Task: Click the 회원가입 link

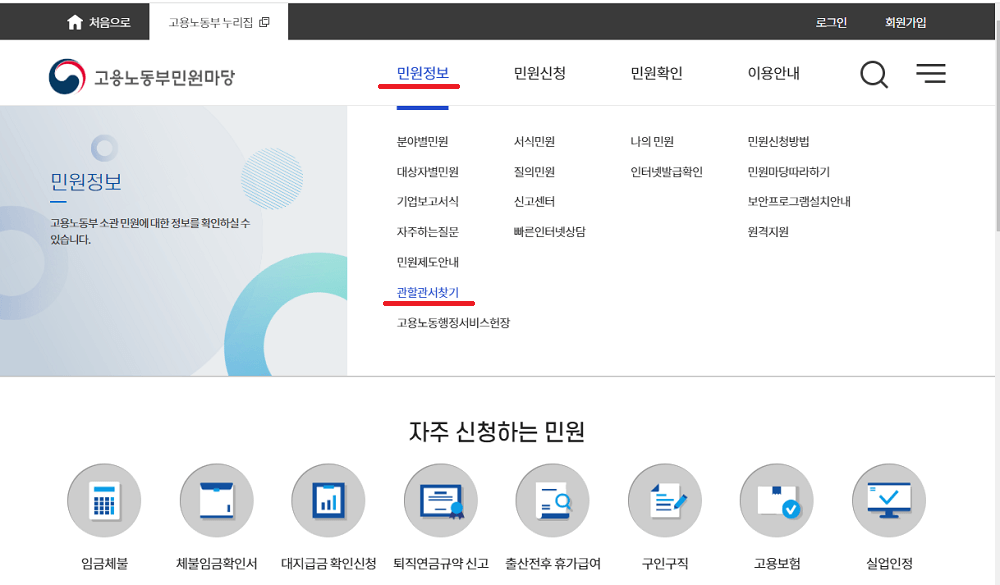Action: tap(904, 21)
